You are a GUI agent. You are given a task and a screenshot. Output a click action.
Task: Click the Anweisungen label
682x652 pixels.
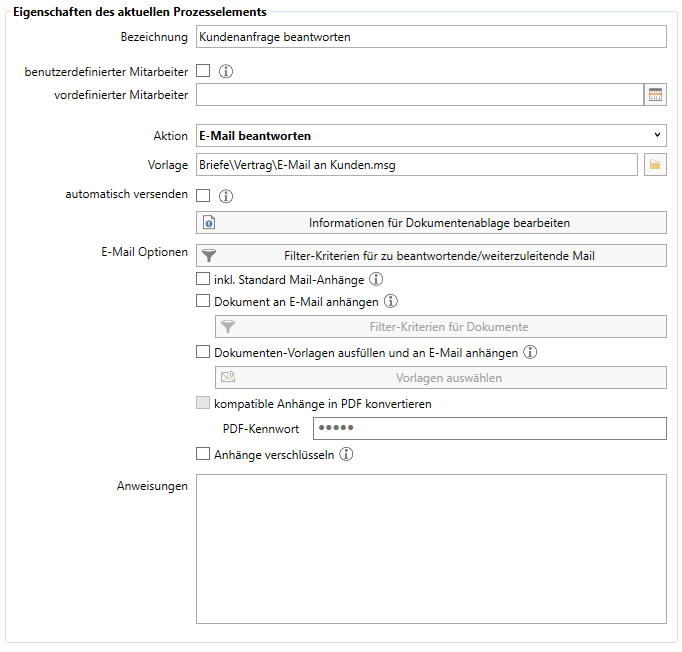pyautogui.click(x=152, y=486)
